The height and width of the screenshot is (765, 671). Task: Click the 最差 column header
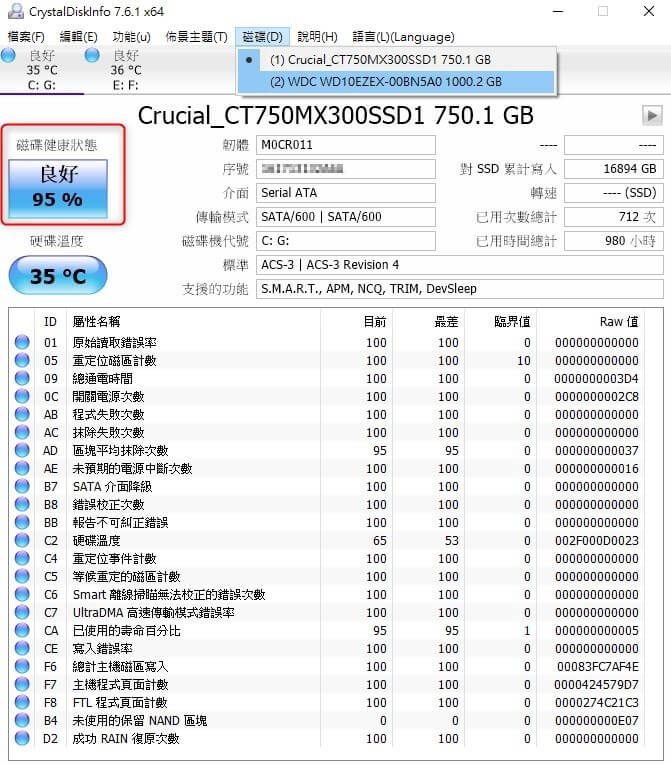(x=428, y=322)
